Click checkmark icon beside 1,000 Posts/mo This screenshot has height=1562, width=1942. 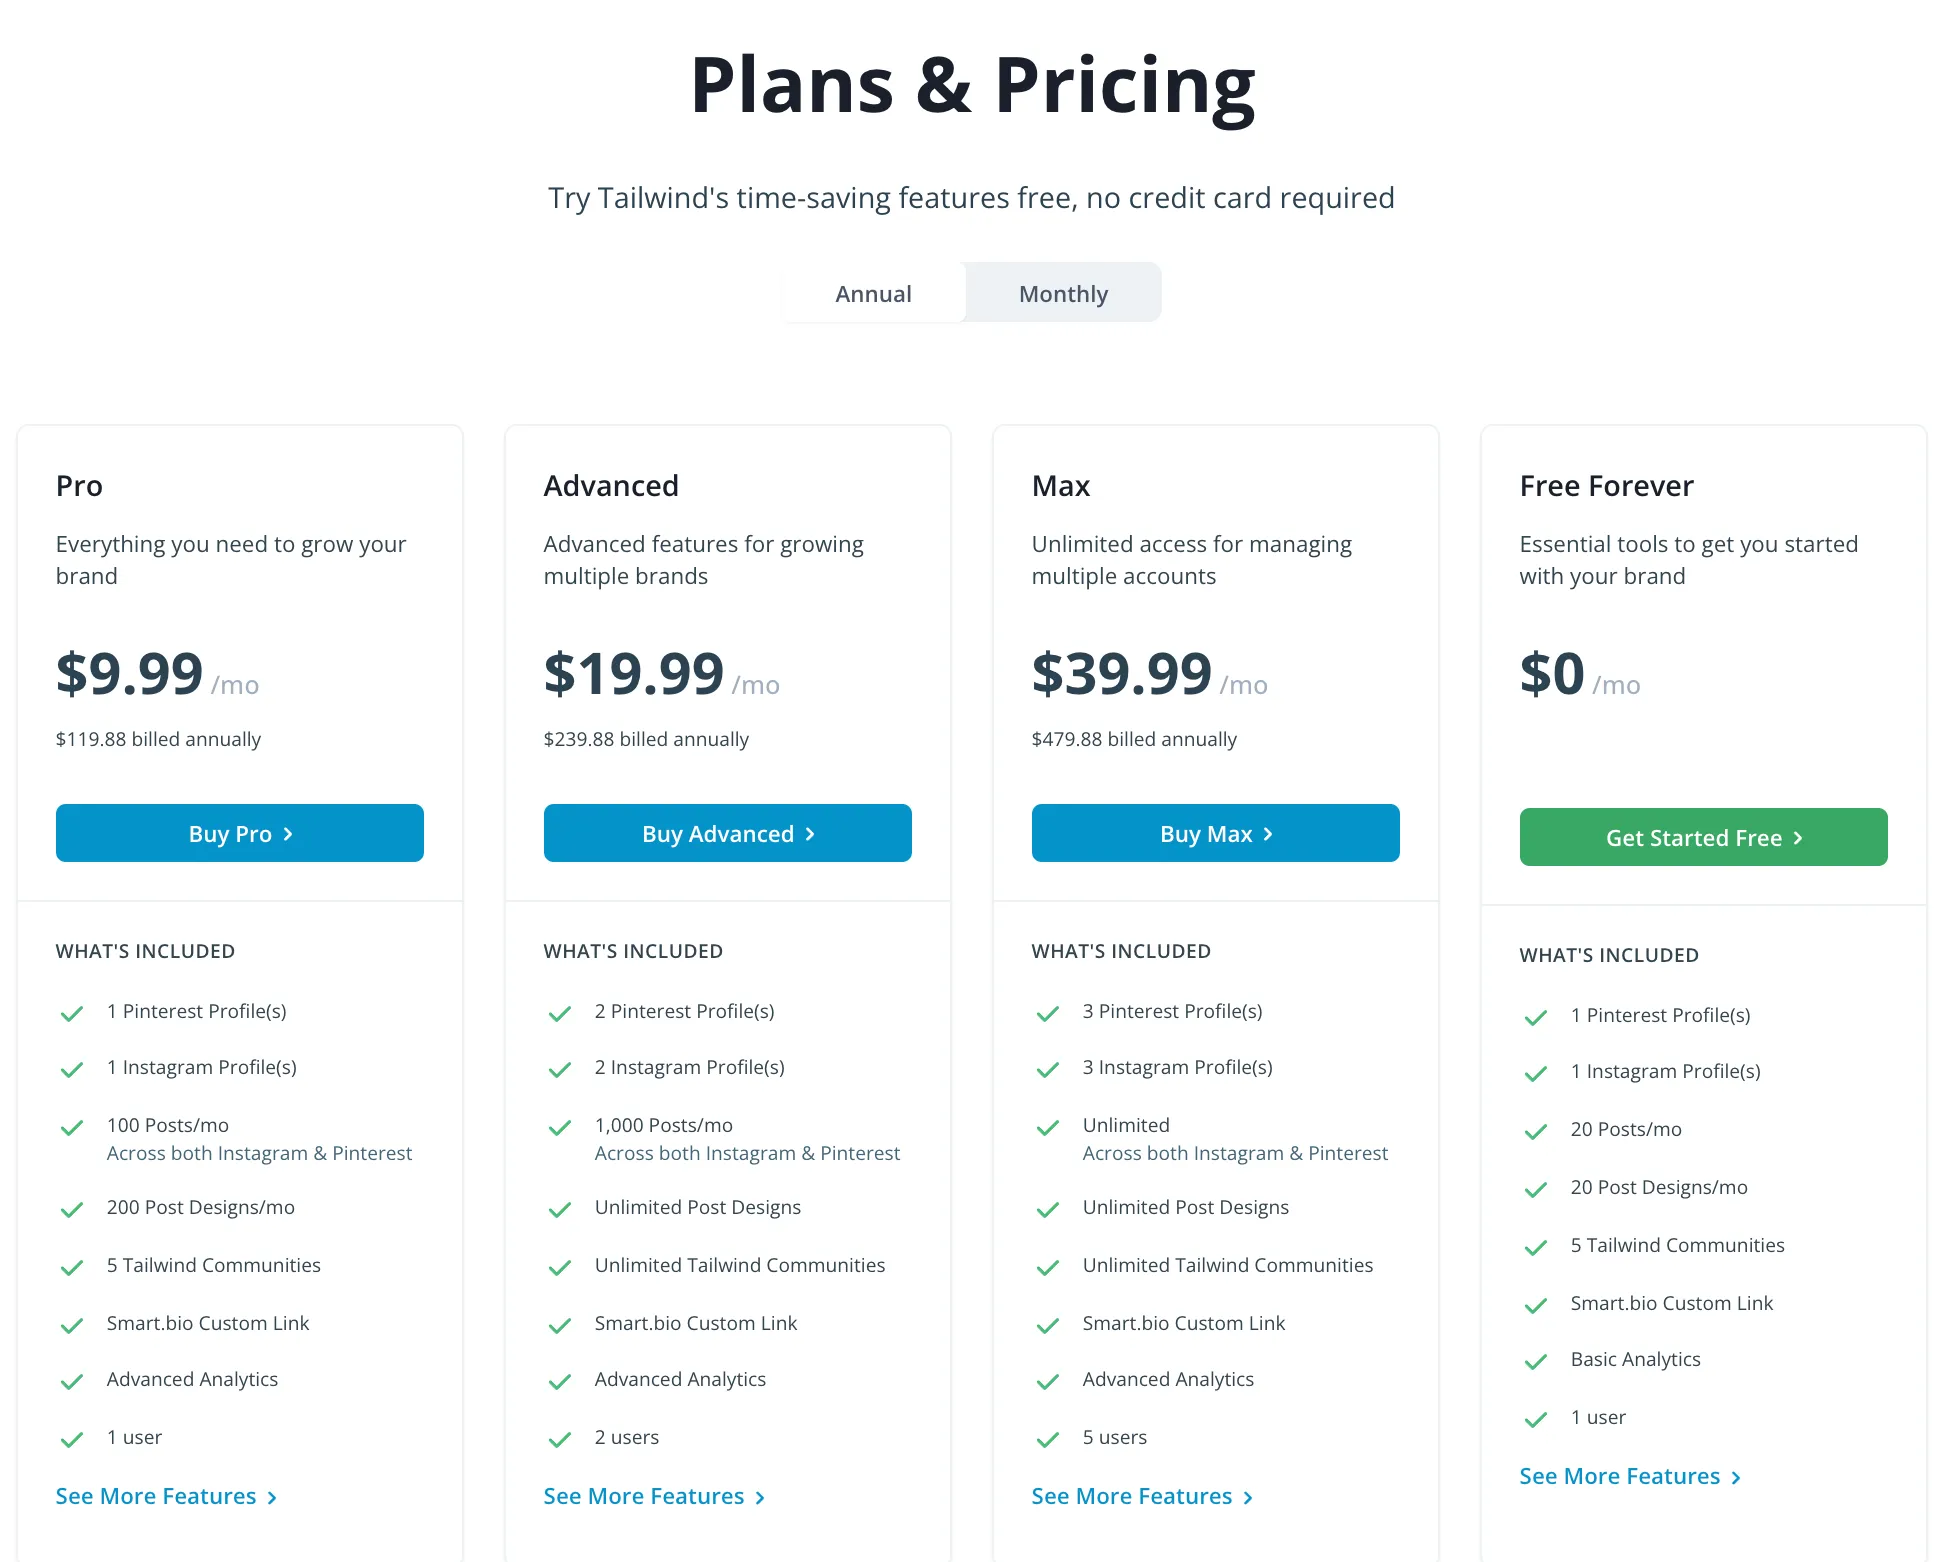pos(560,1128)
